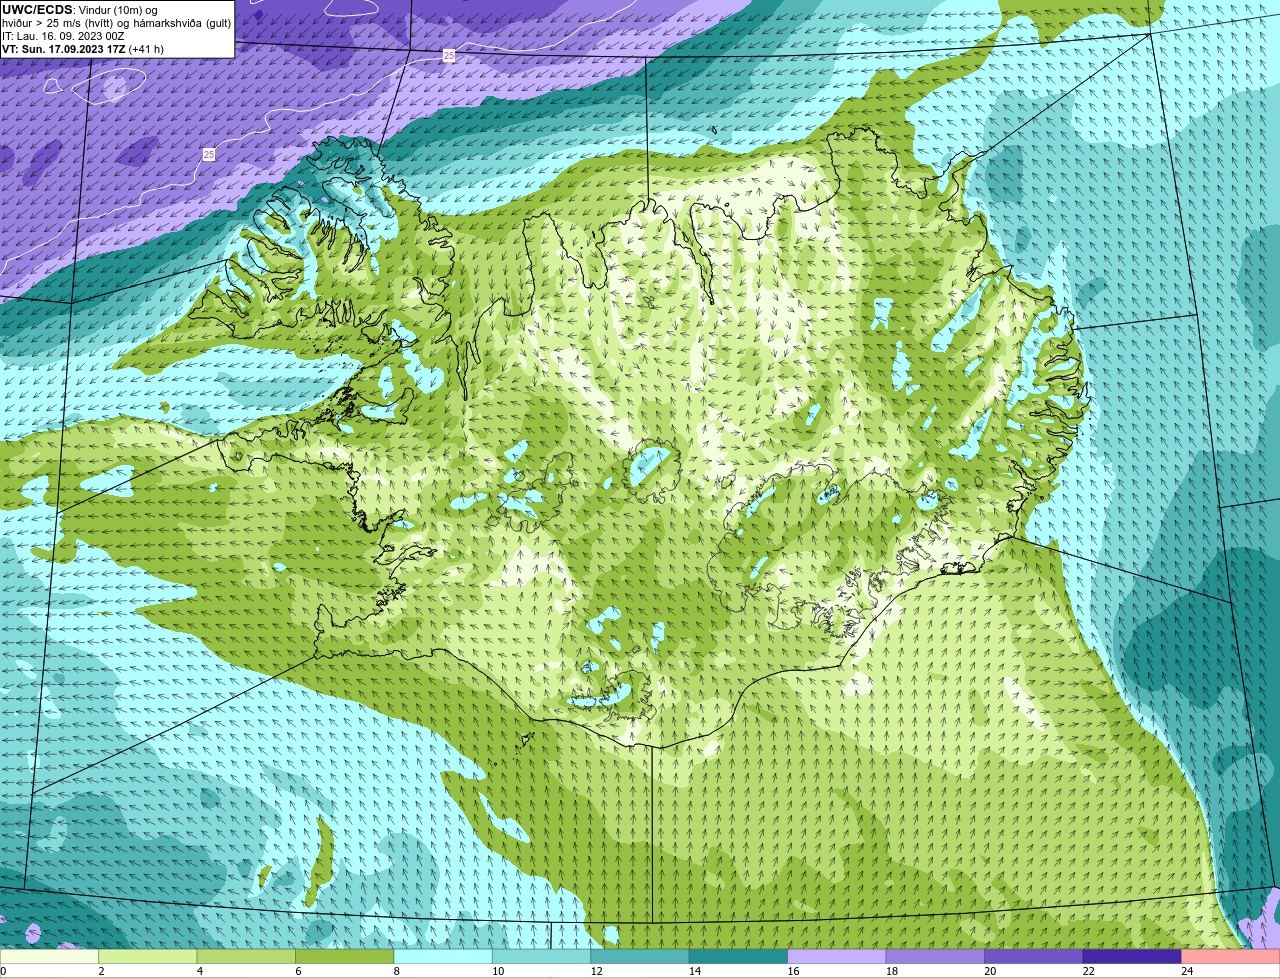
Task: Click the legend tick label "8"
Action: click(396, 971)
